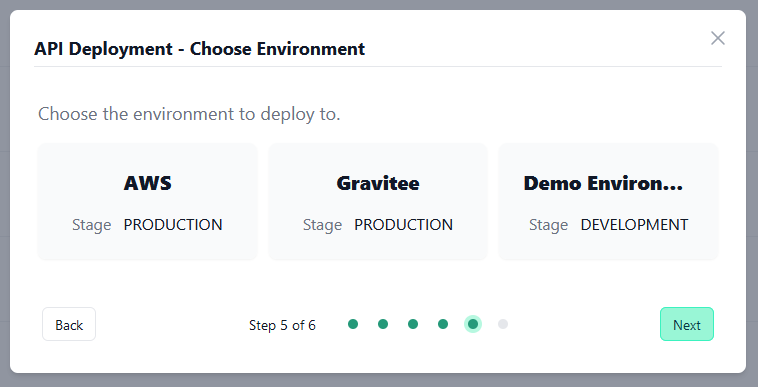Click the Stage label on AWS card

(92, 225)
